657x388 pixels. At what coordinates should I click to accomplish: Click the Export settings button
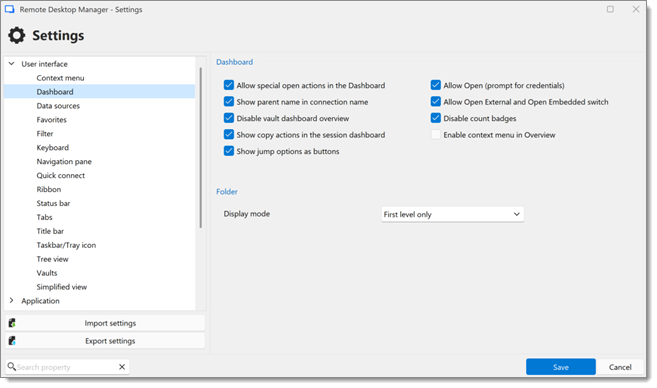click(105, 341)
